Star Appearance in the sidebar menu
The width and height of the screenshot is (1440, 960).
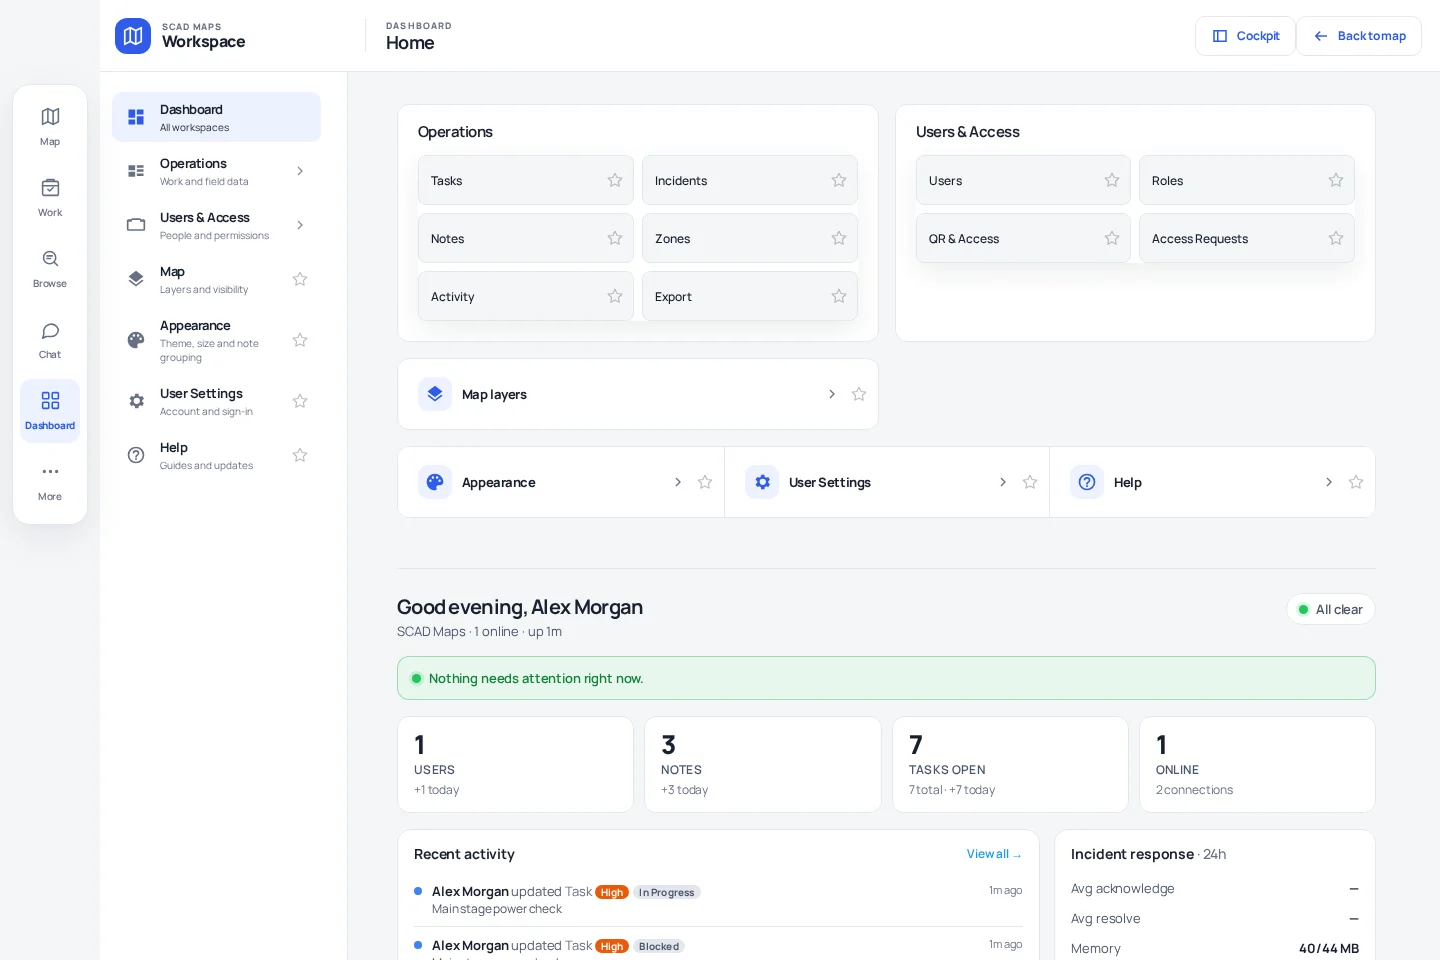point(300,340)
